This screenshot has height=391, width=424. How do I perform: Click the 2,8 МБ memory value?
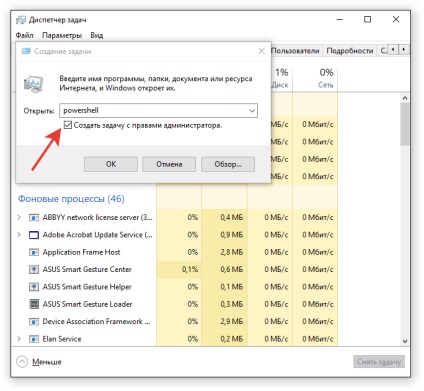[232, 252]
